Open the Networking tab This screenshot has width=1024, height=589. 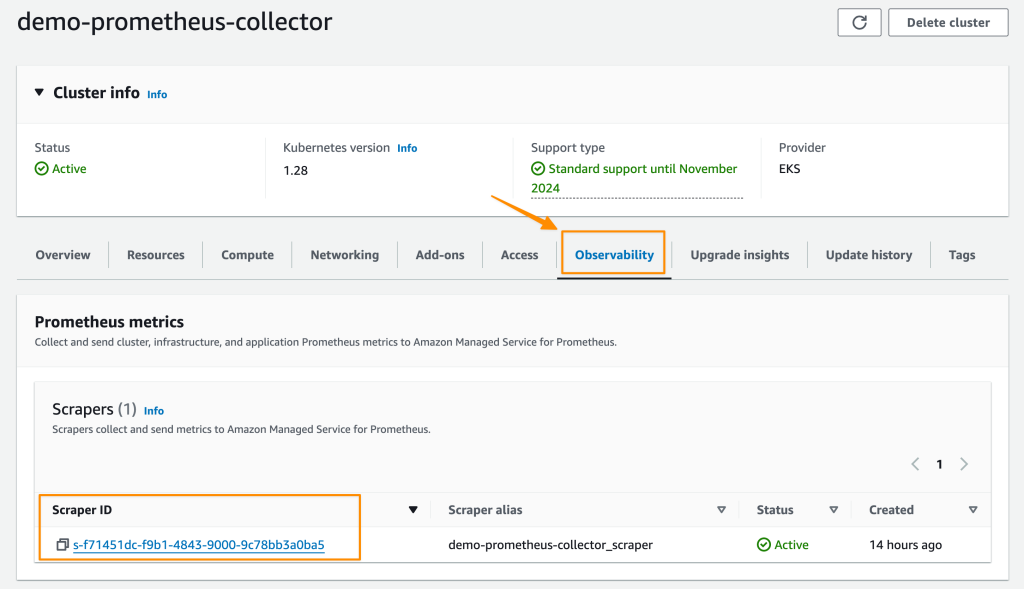coord(344,255)
